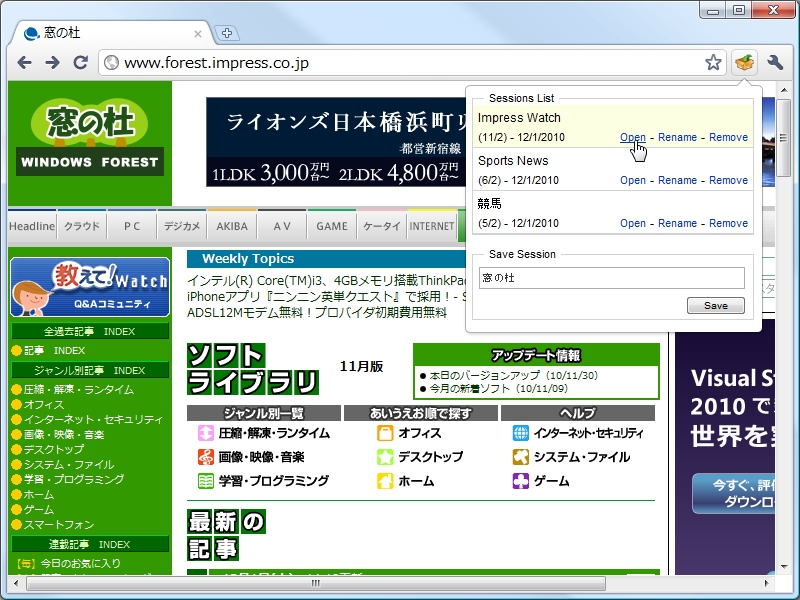Click the club icon beside ゲーム
This screenshot has width=800, height=600.
(521, 478)
